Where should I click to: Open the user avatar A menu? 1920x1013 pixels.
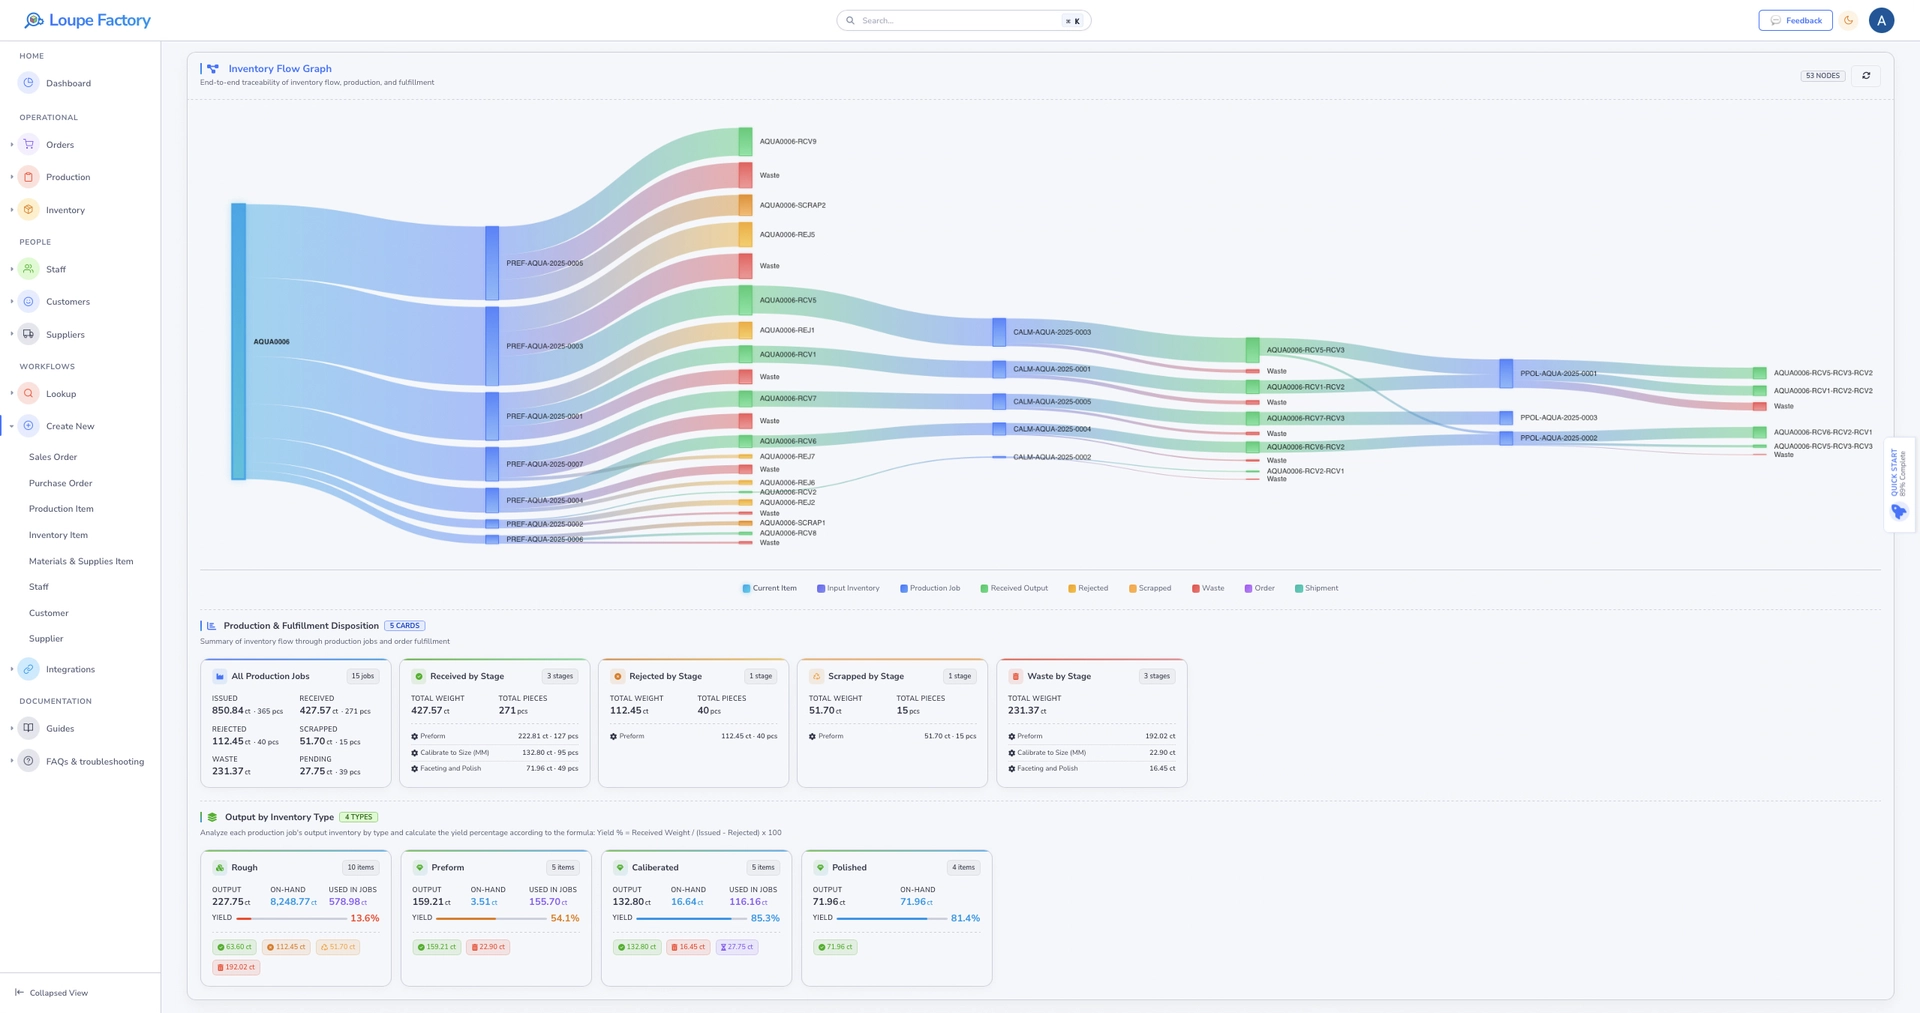point(1881,20)
